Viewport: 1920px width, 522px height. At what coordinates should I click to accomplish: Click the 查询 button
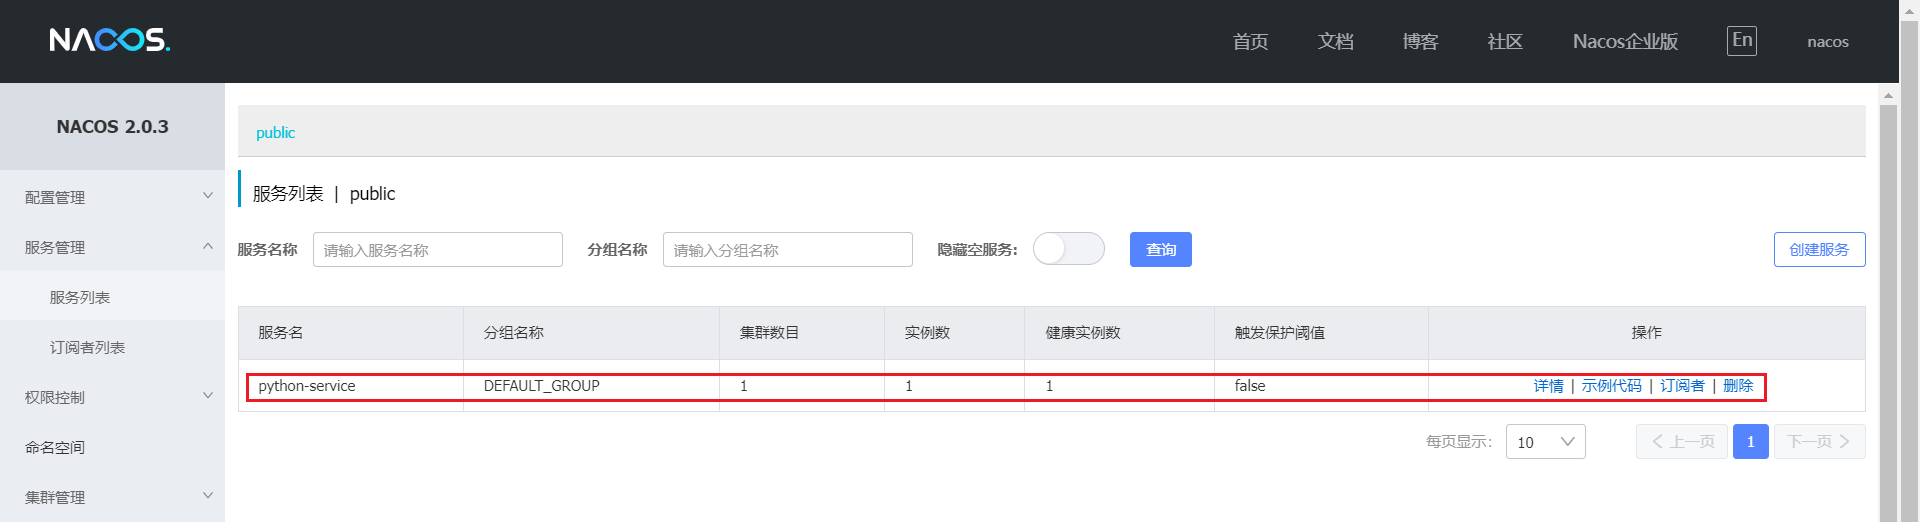[x=1160, y=250]
